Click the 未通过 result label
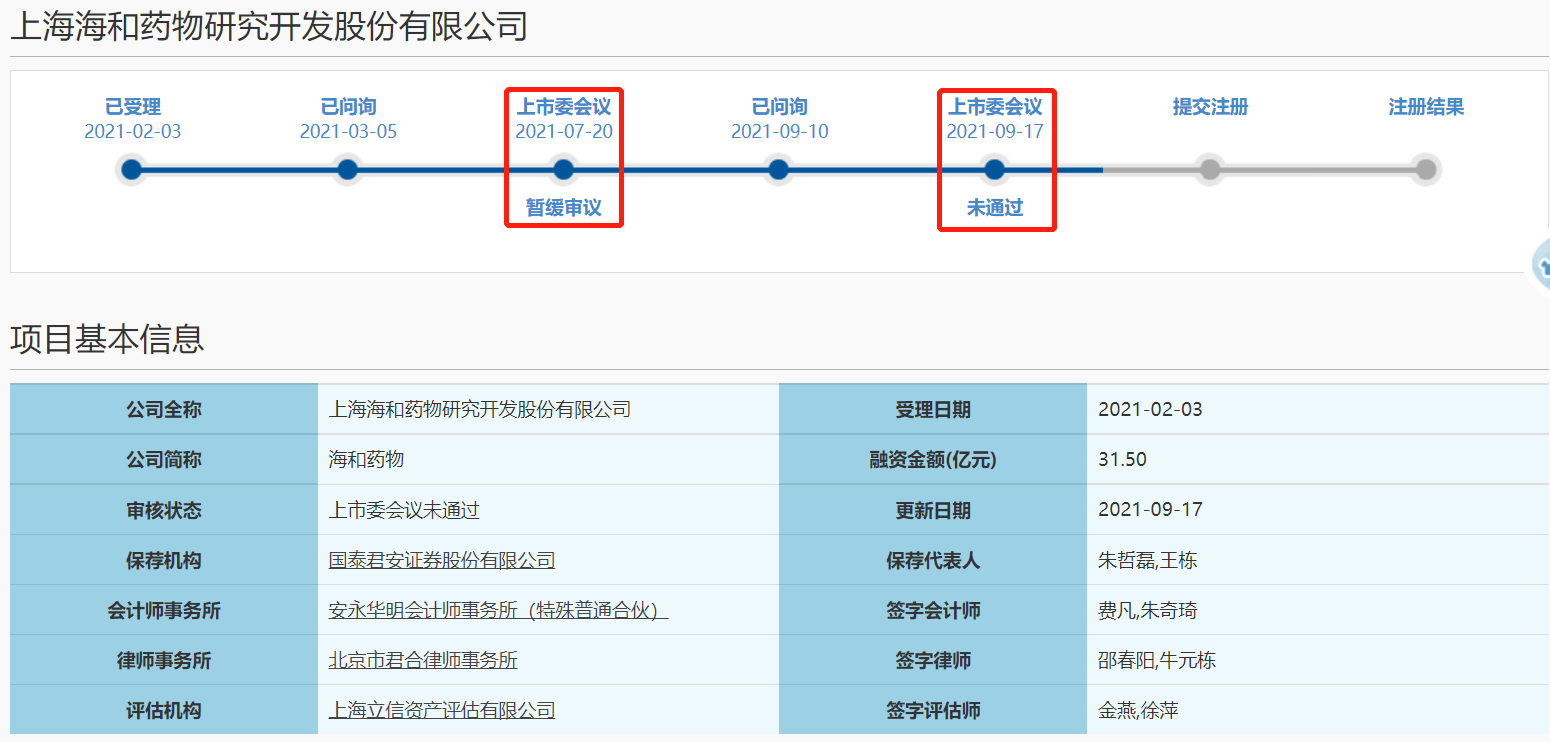Viewport: 1550px width, 742px height. 995,208
